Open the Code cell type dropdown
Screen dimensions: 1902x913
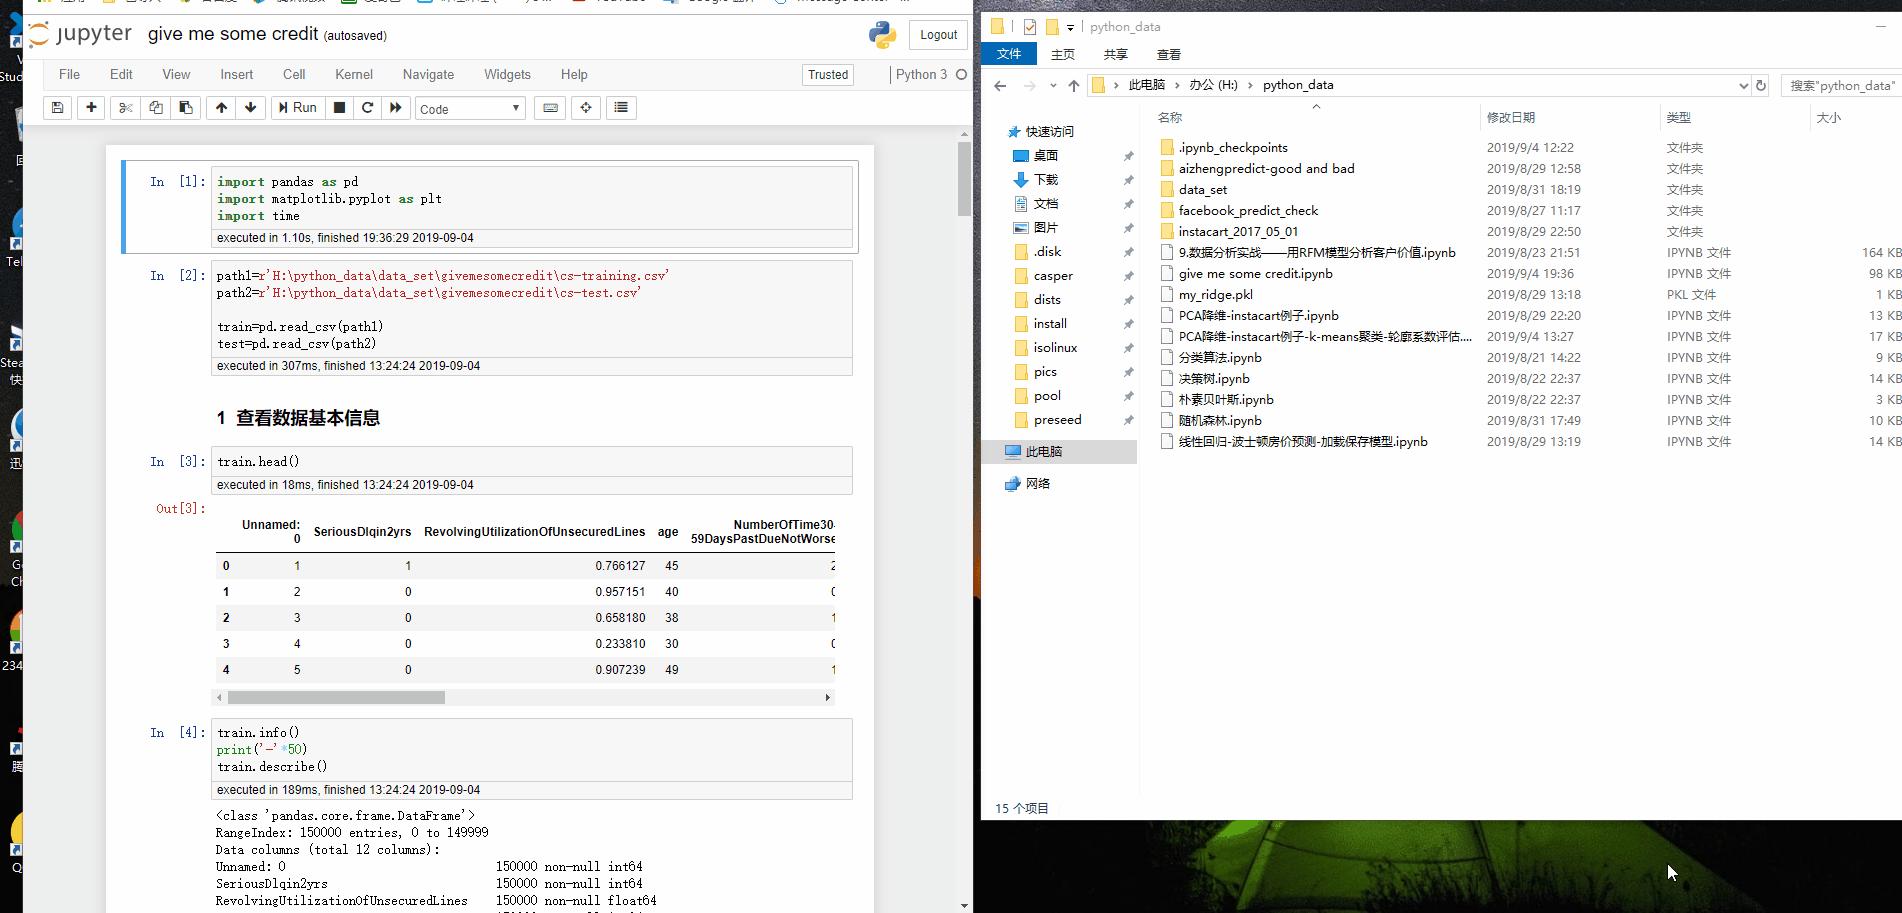[470, 108]
